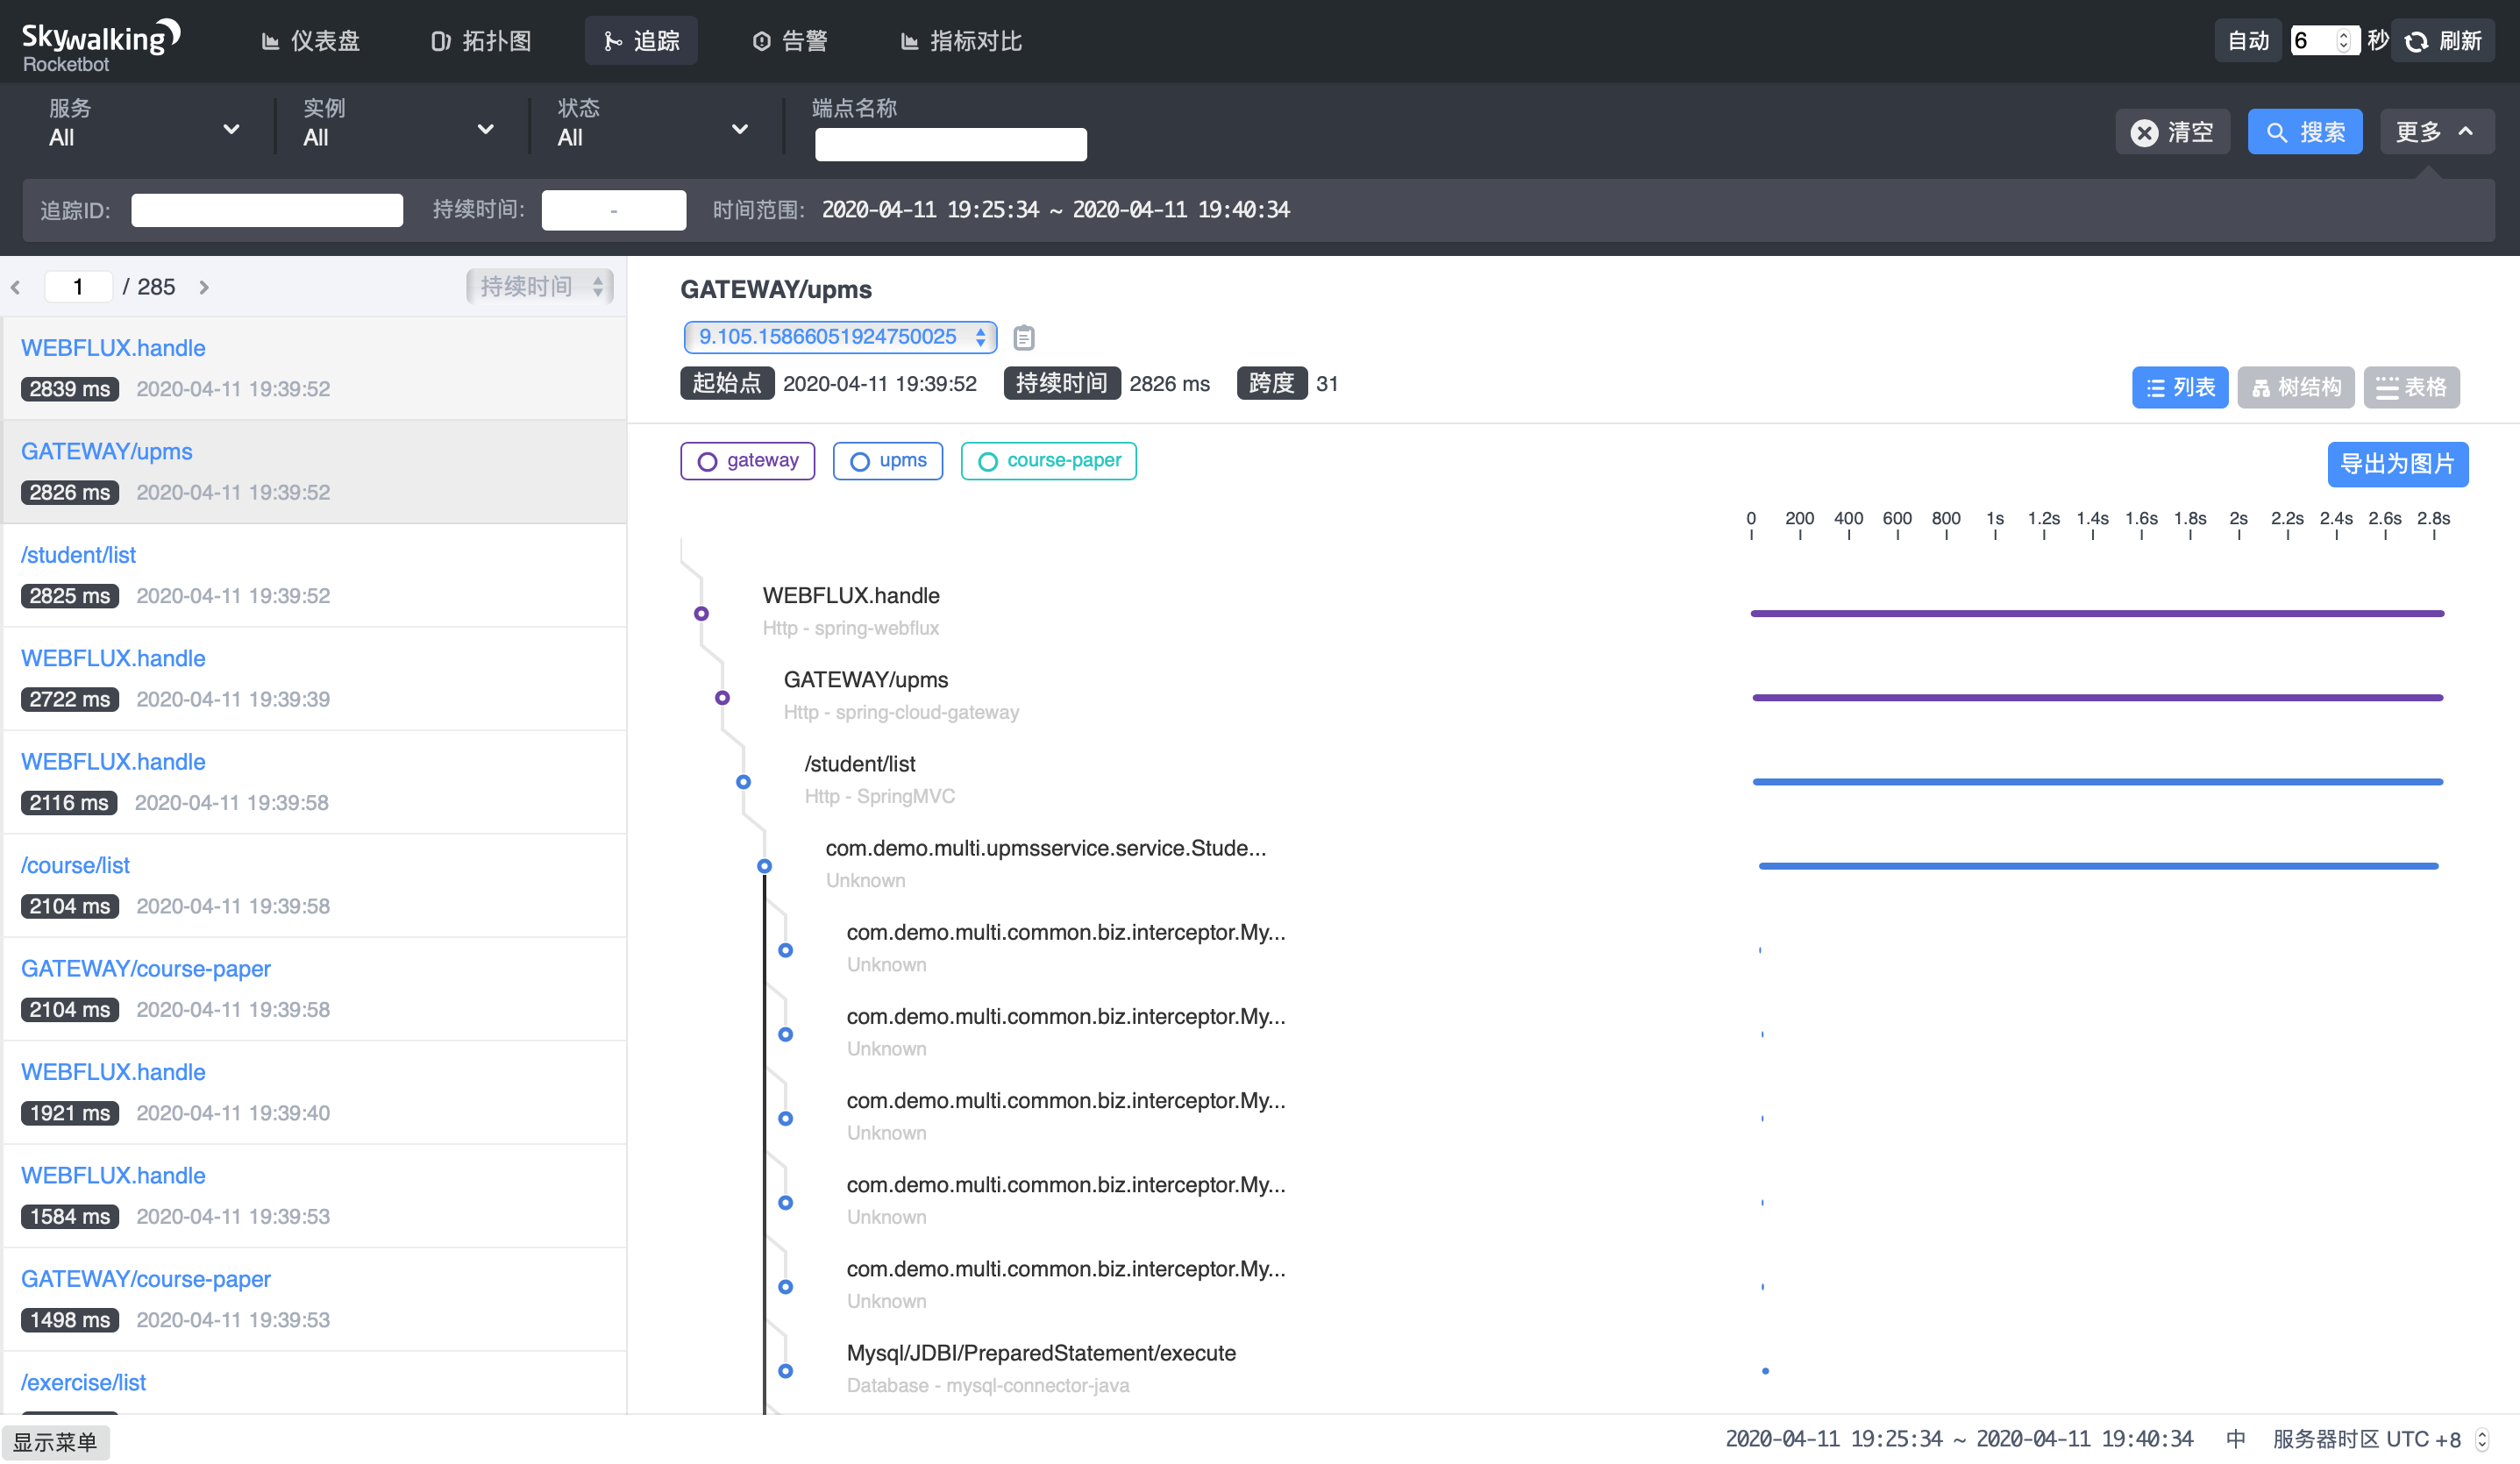Viewport: 2520px width, 1464px height.
Task: Click the purple WEBFLUX.handle span duration bar
Action: click(x=2096, y=613)
